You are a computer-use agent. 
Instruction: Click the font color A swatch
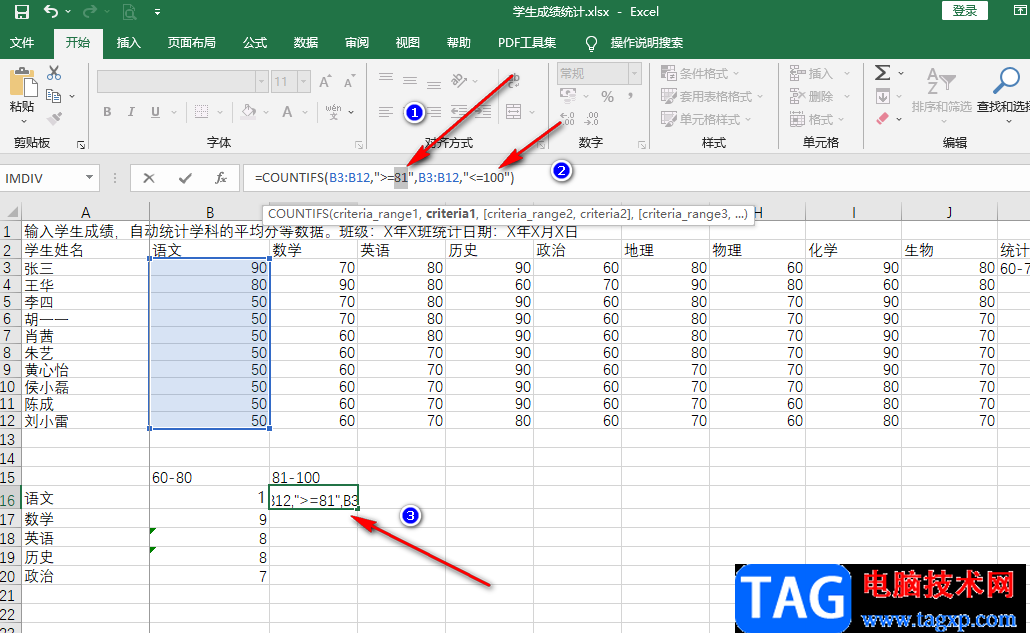click(x=287, y=112)
